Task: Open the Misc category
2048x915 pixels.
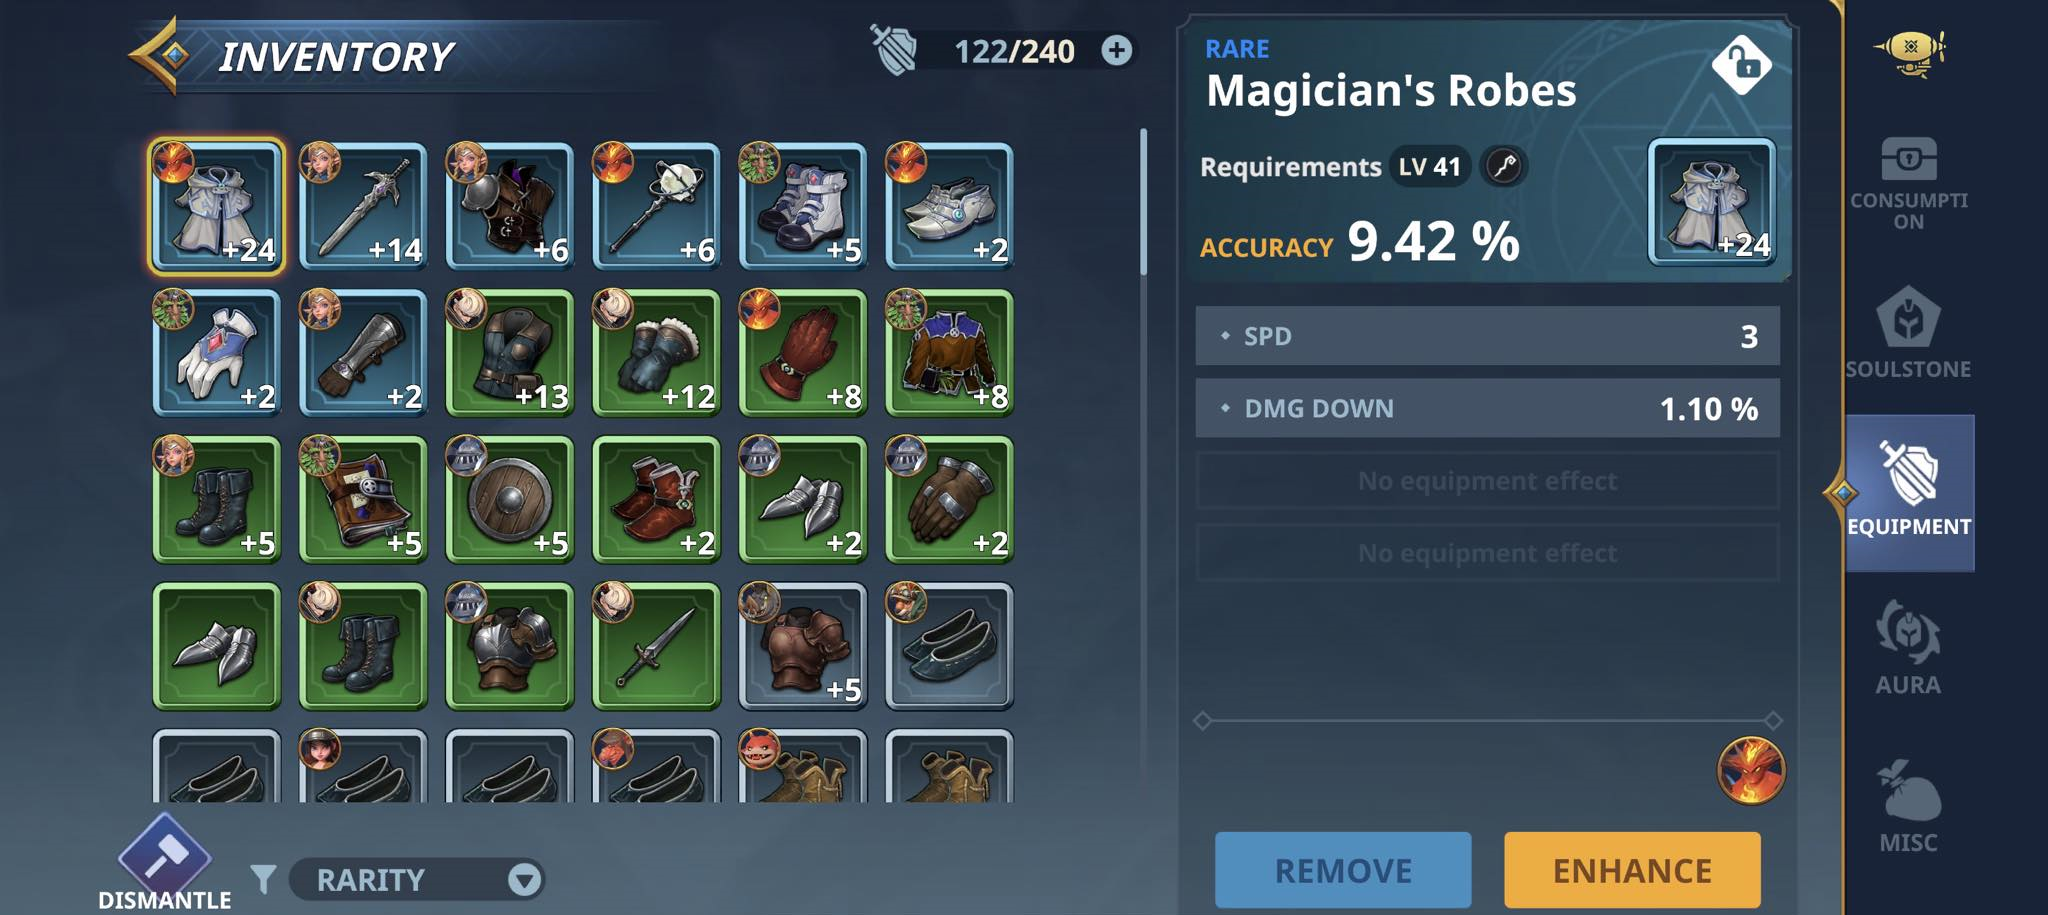Action: click(x=1908, y=806)
